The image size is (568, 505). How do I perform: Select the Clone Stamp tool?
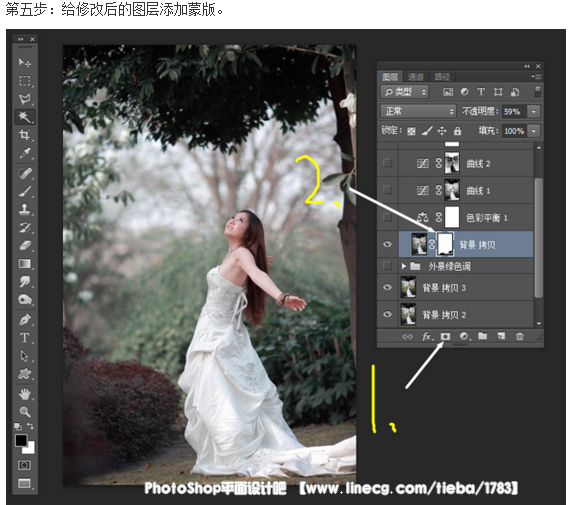(x=25, y=209)
